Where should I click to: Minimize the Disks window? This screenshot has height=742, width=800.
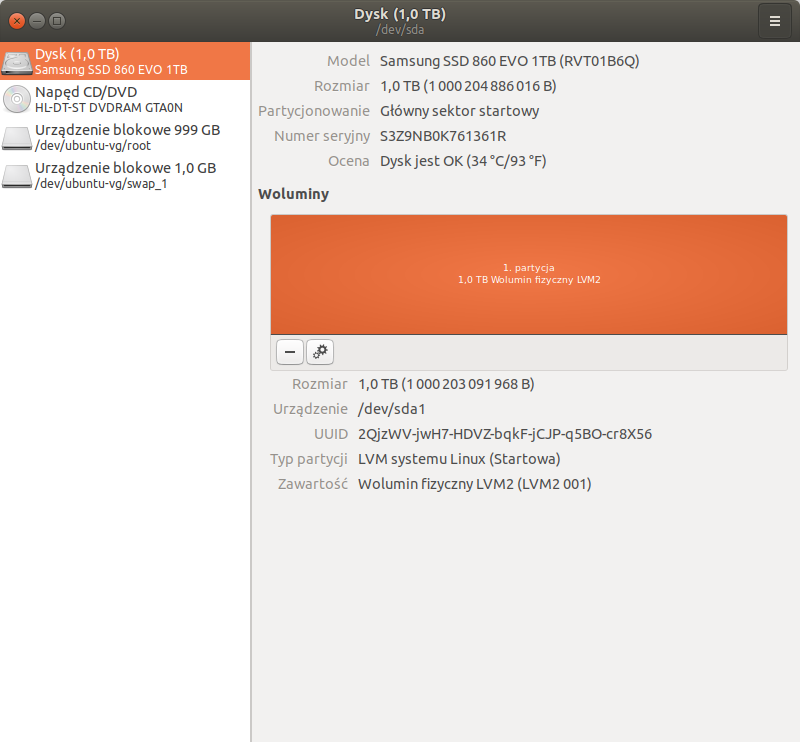(x=37, y=21)
